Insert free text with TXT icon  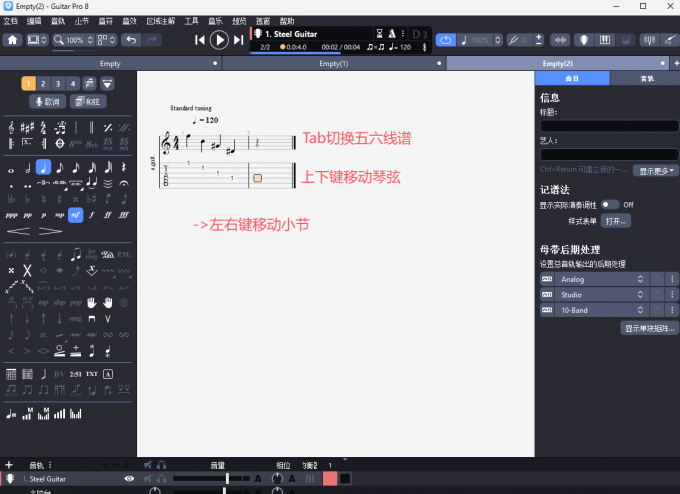pyautogui.click(x=92, y=374)
